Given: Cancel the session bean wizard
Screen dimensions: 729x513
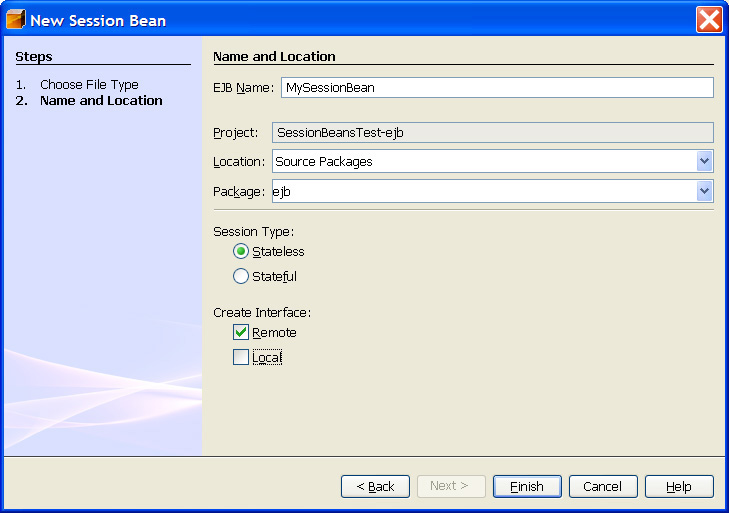Looking at the screenshot, I should (x=603, y=486).
